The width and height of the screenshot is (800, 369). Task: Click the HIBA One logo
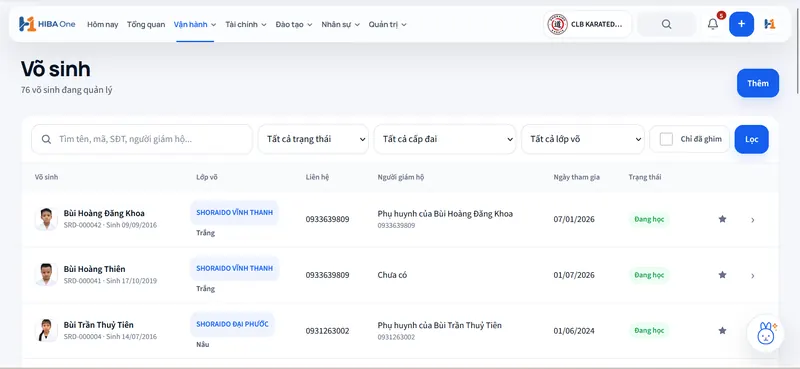[x=47, y=24]
